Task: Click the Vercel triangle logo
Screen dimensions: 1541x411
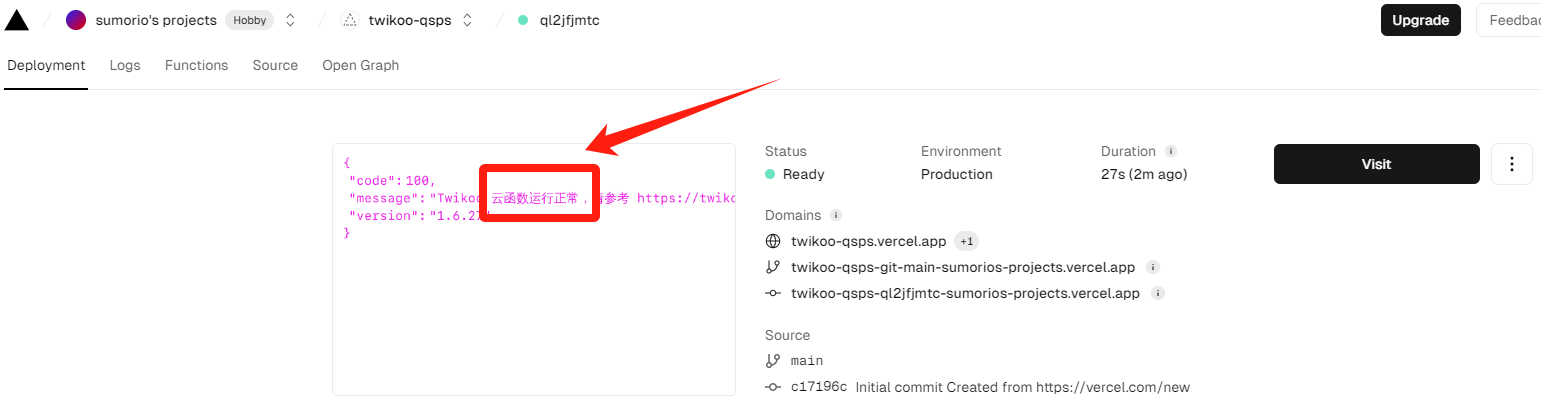Action: click(x=17, y=20)
